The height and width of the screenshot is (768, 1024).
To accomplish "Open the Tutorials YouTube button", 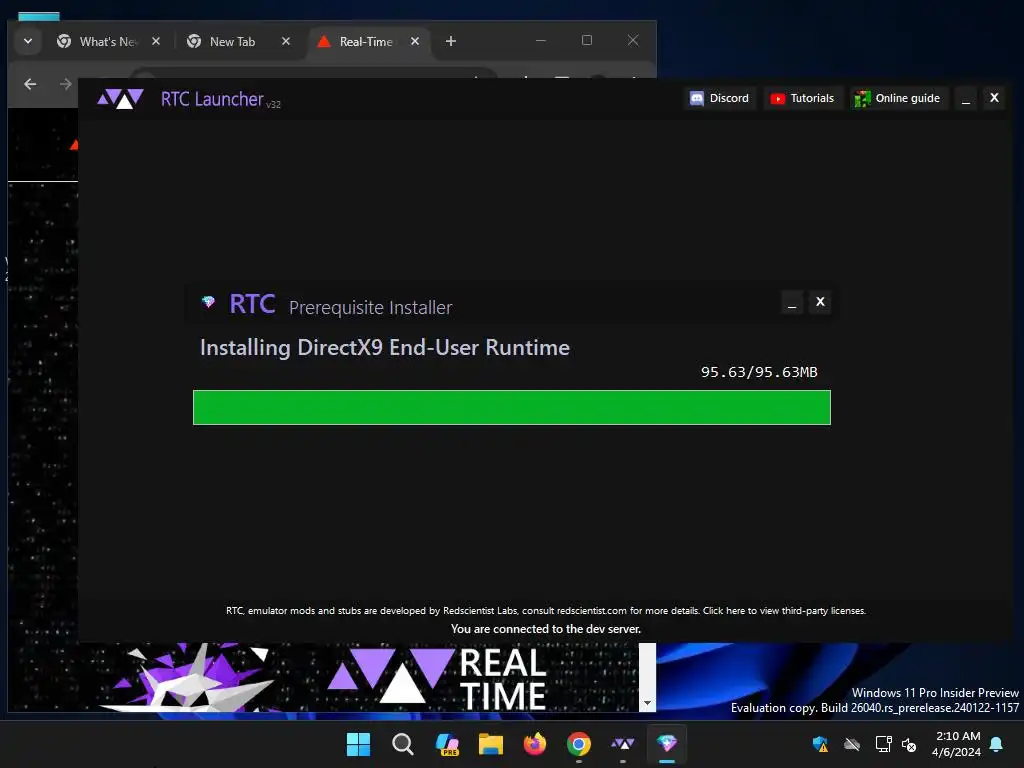I will point(803,98).
